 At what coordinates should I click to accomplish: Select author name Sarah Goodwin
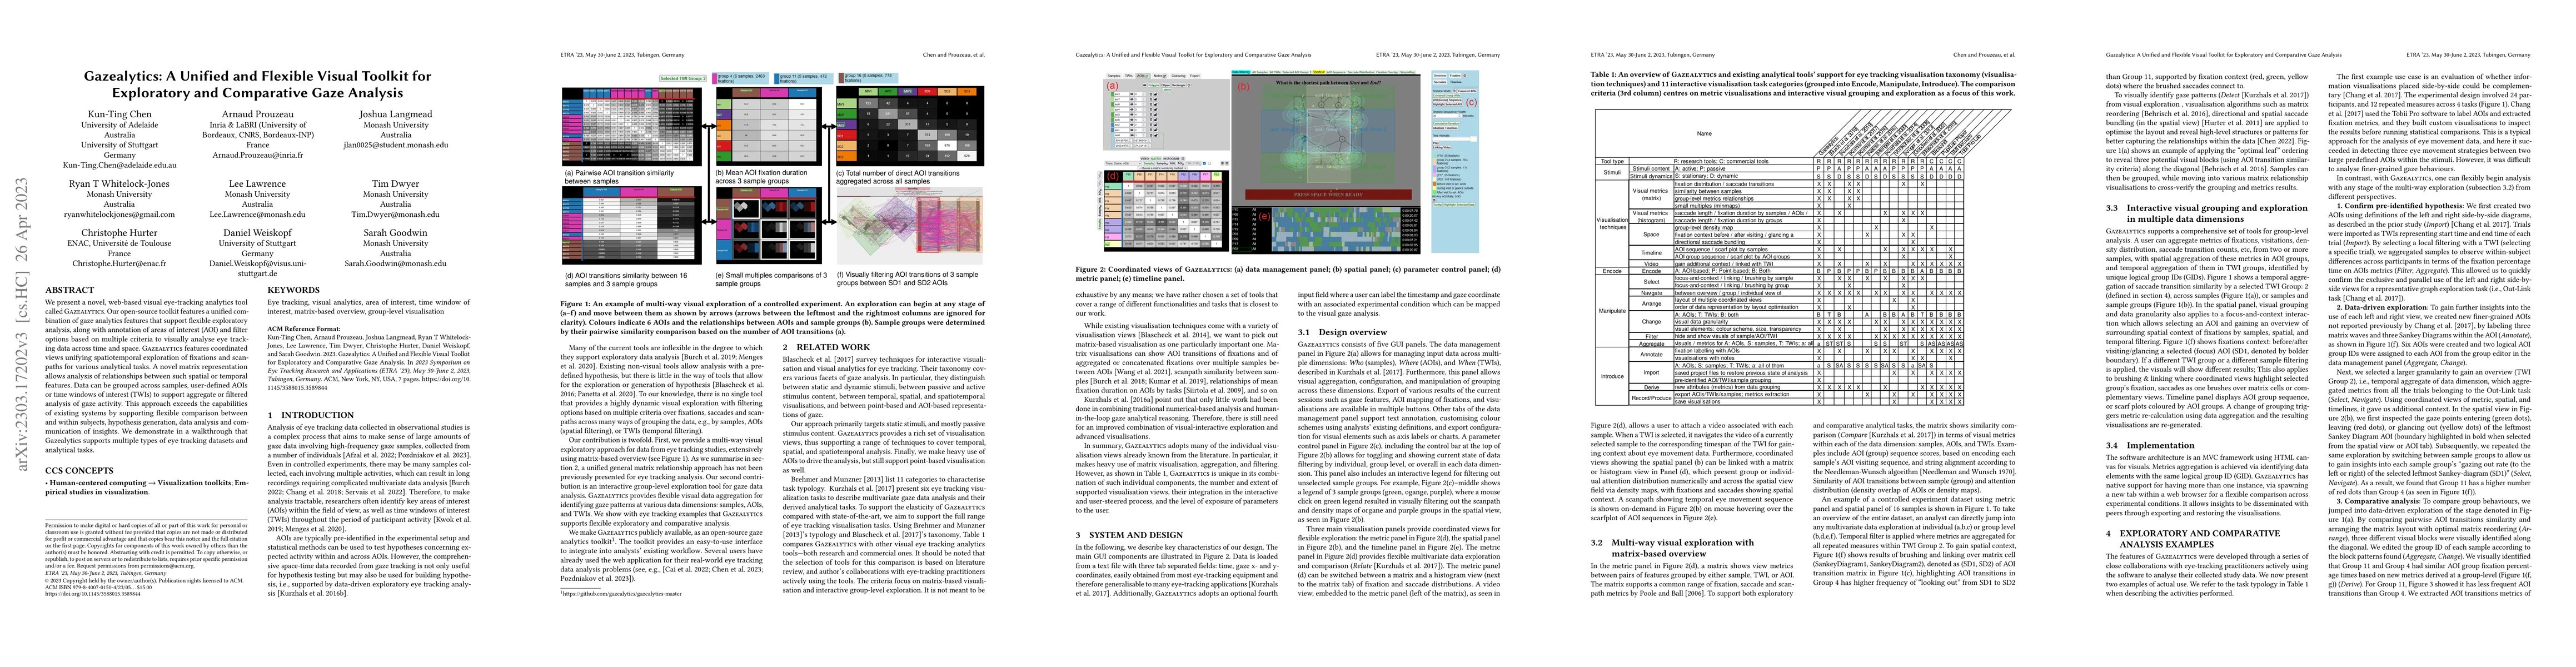(x=395, y=233)
